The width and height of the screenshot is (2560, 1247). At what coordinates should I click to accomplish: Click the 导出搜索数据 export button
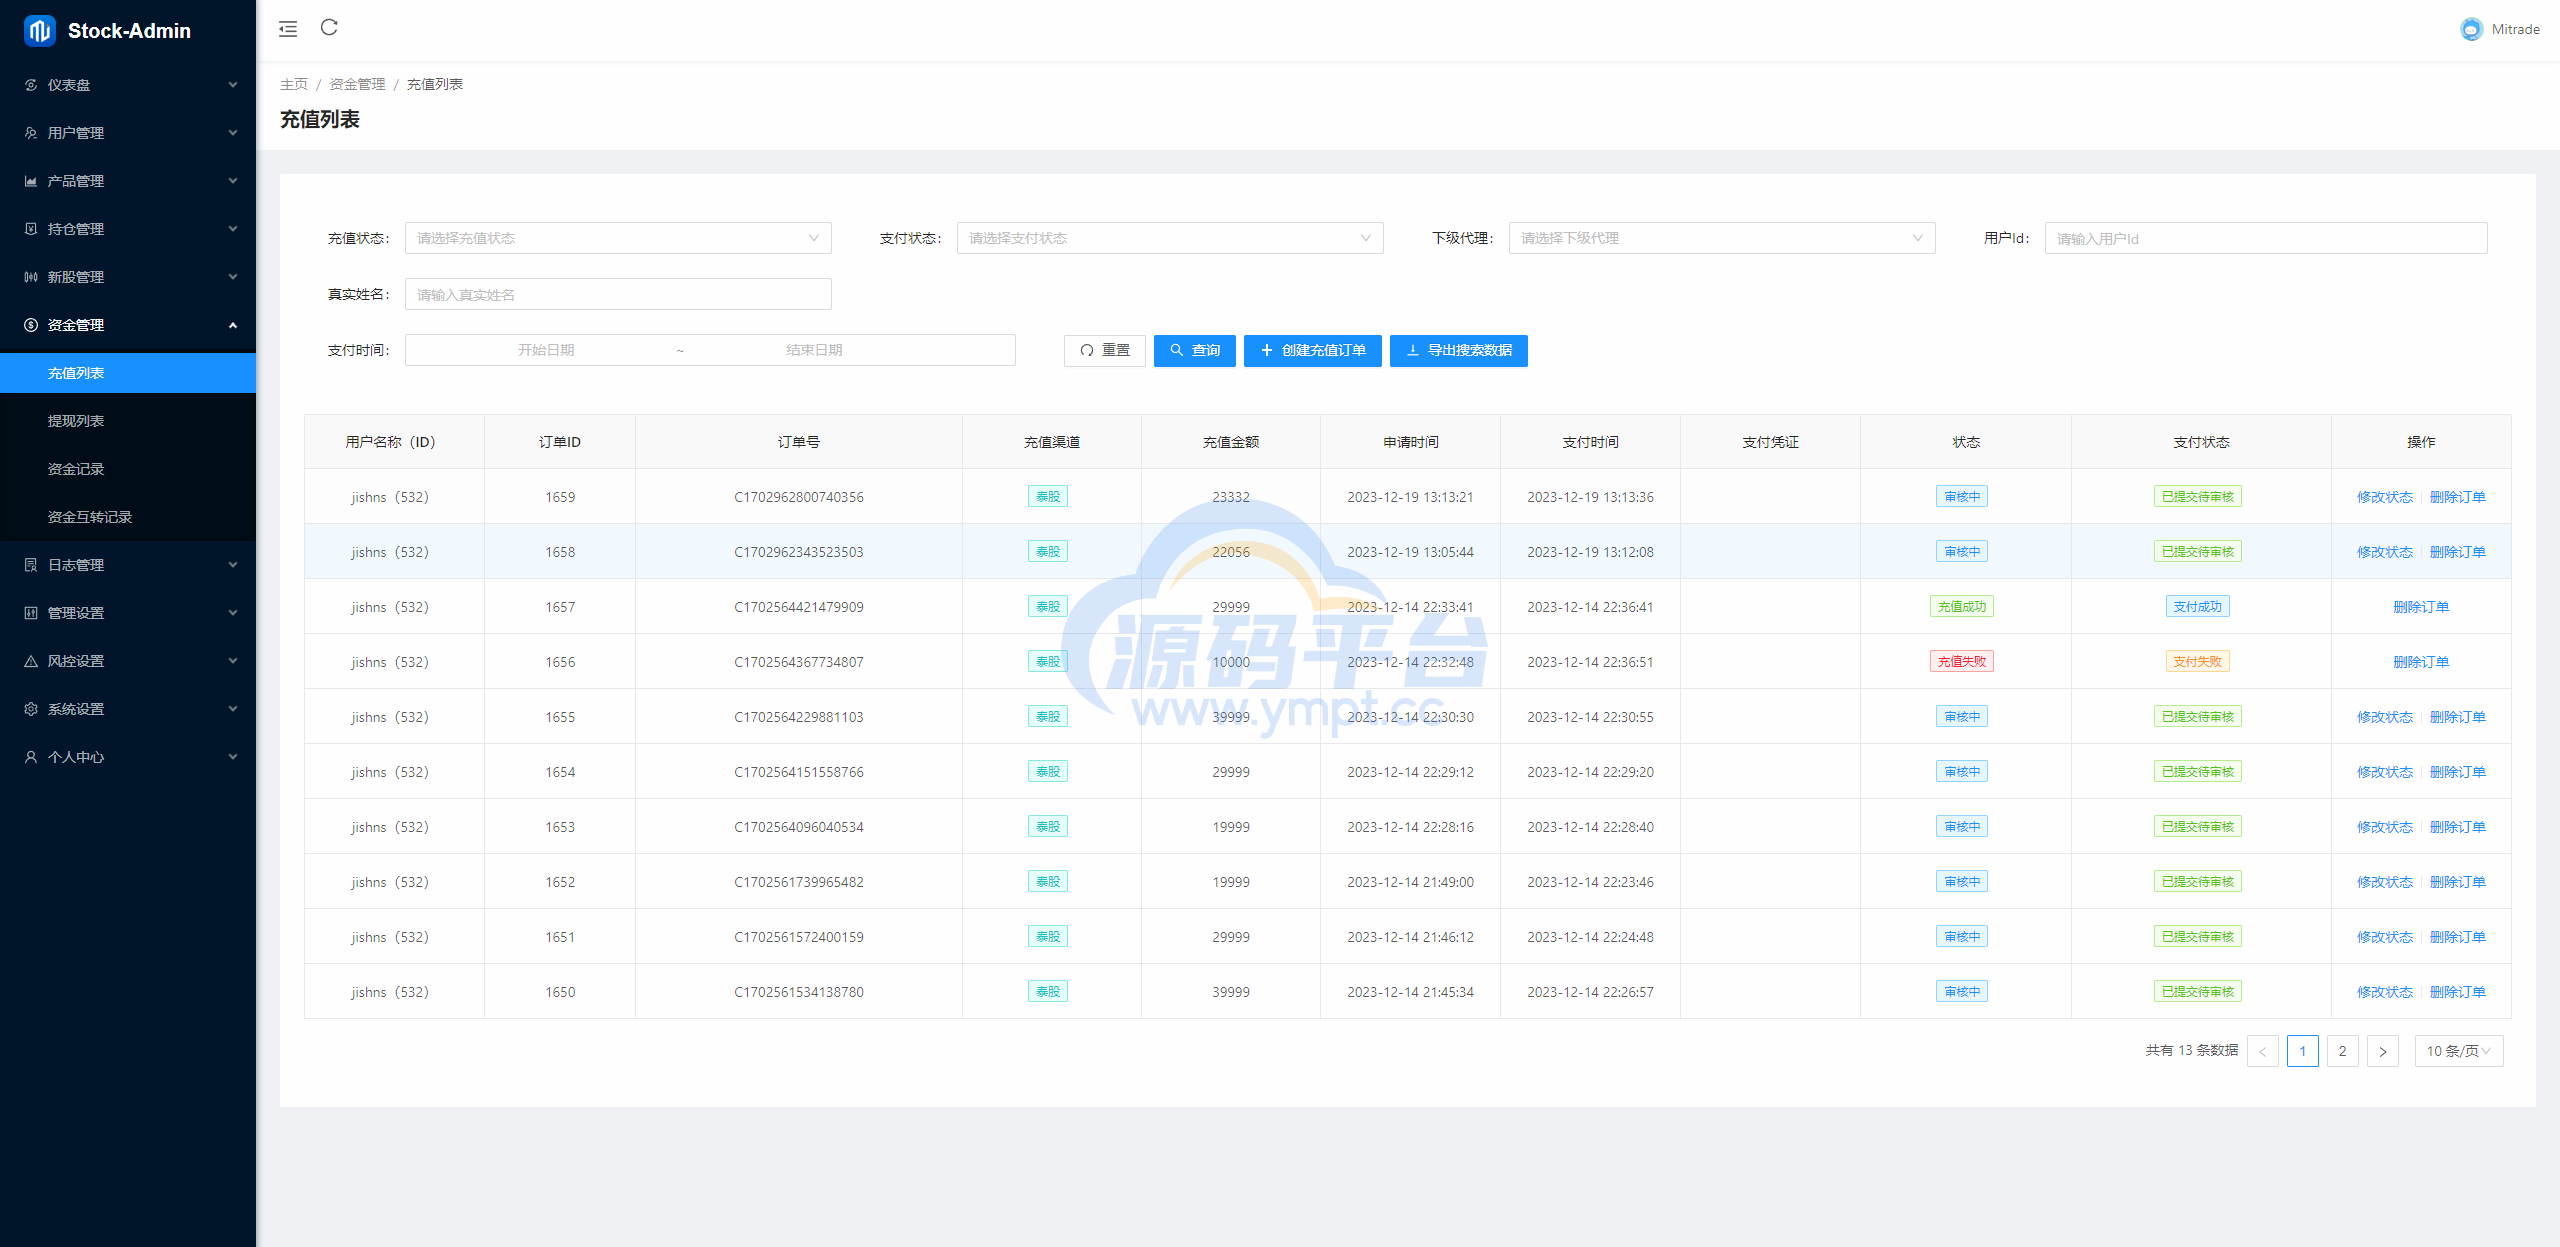tap(1458, 351)
